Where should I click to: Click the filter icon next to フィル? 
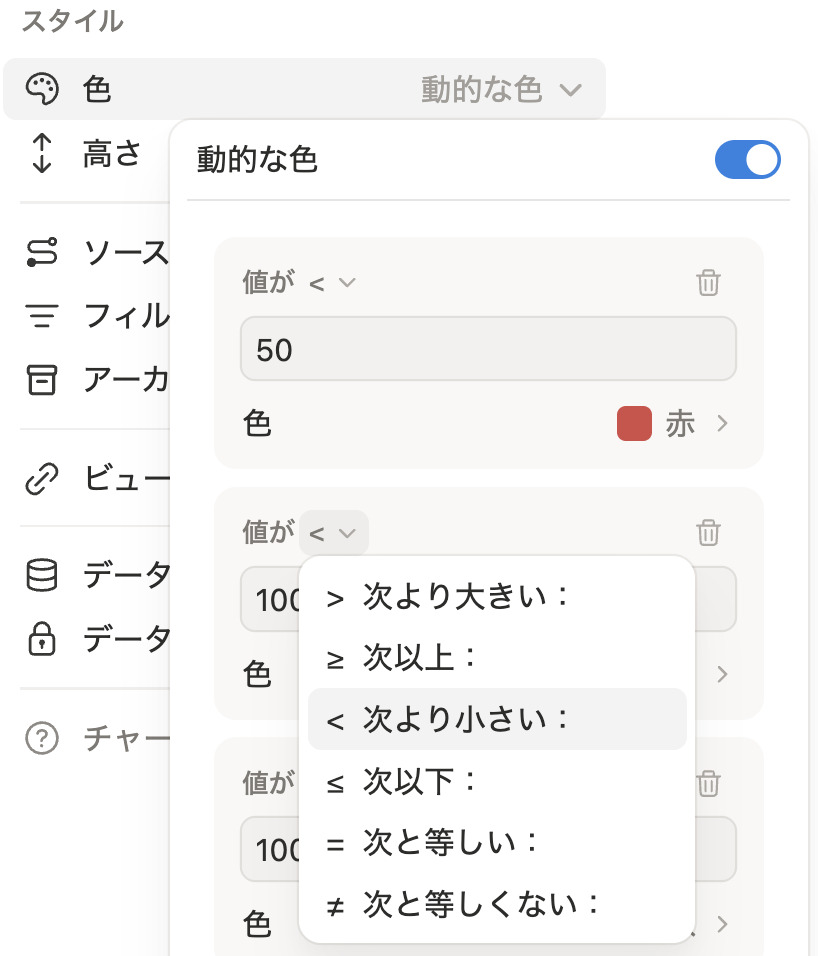click(x=42, y=316)
